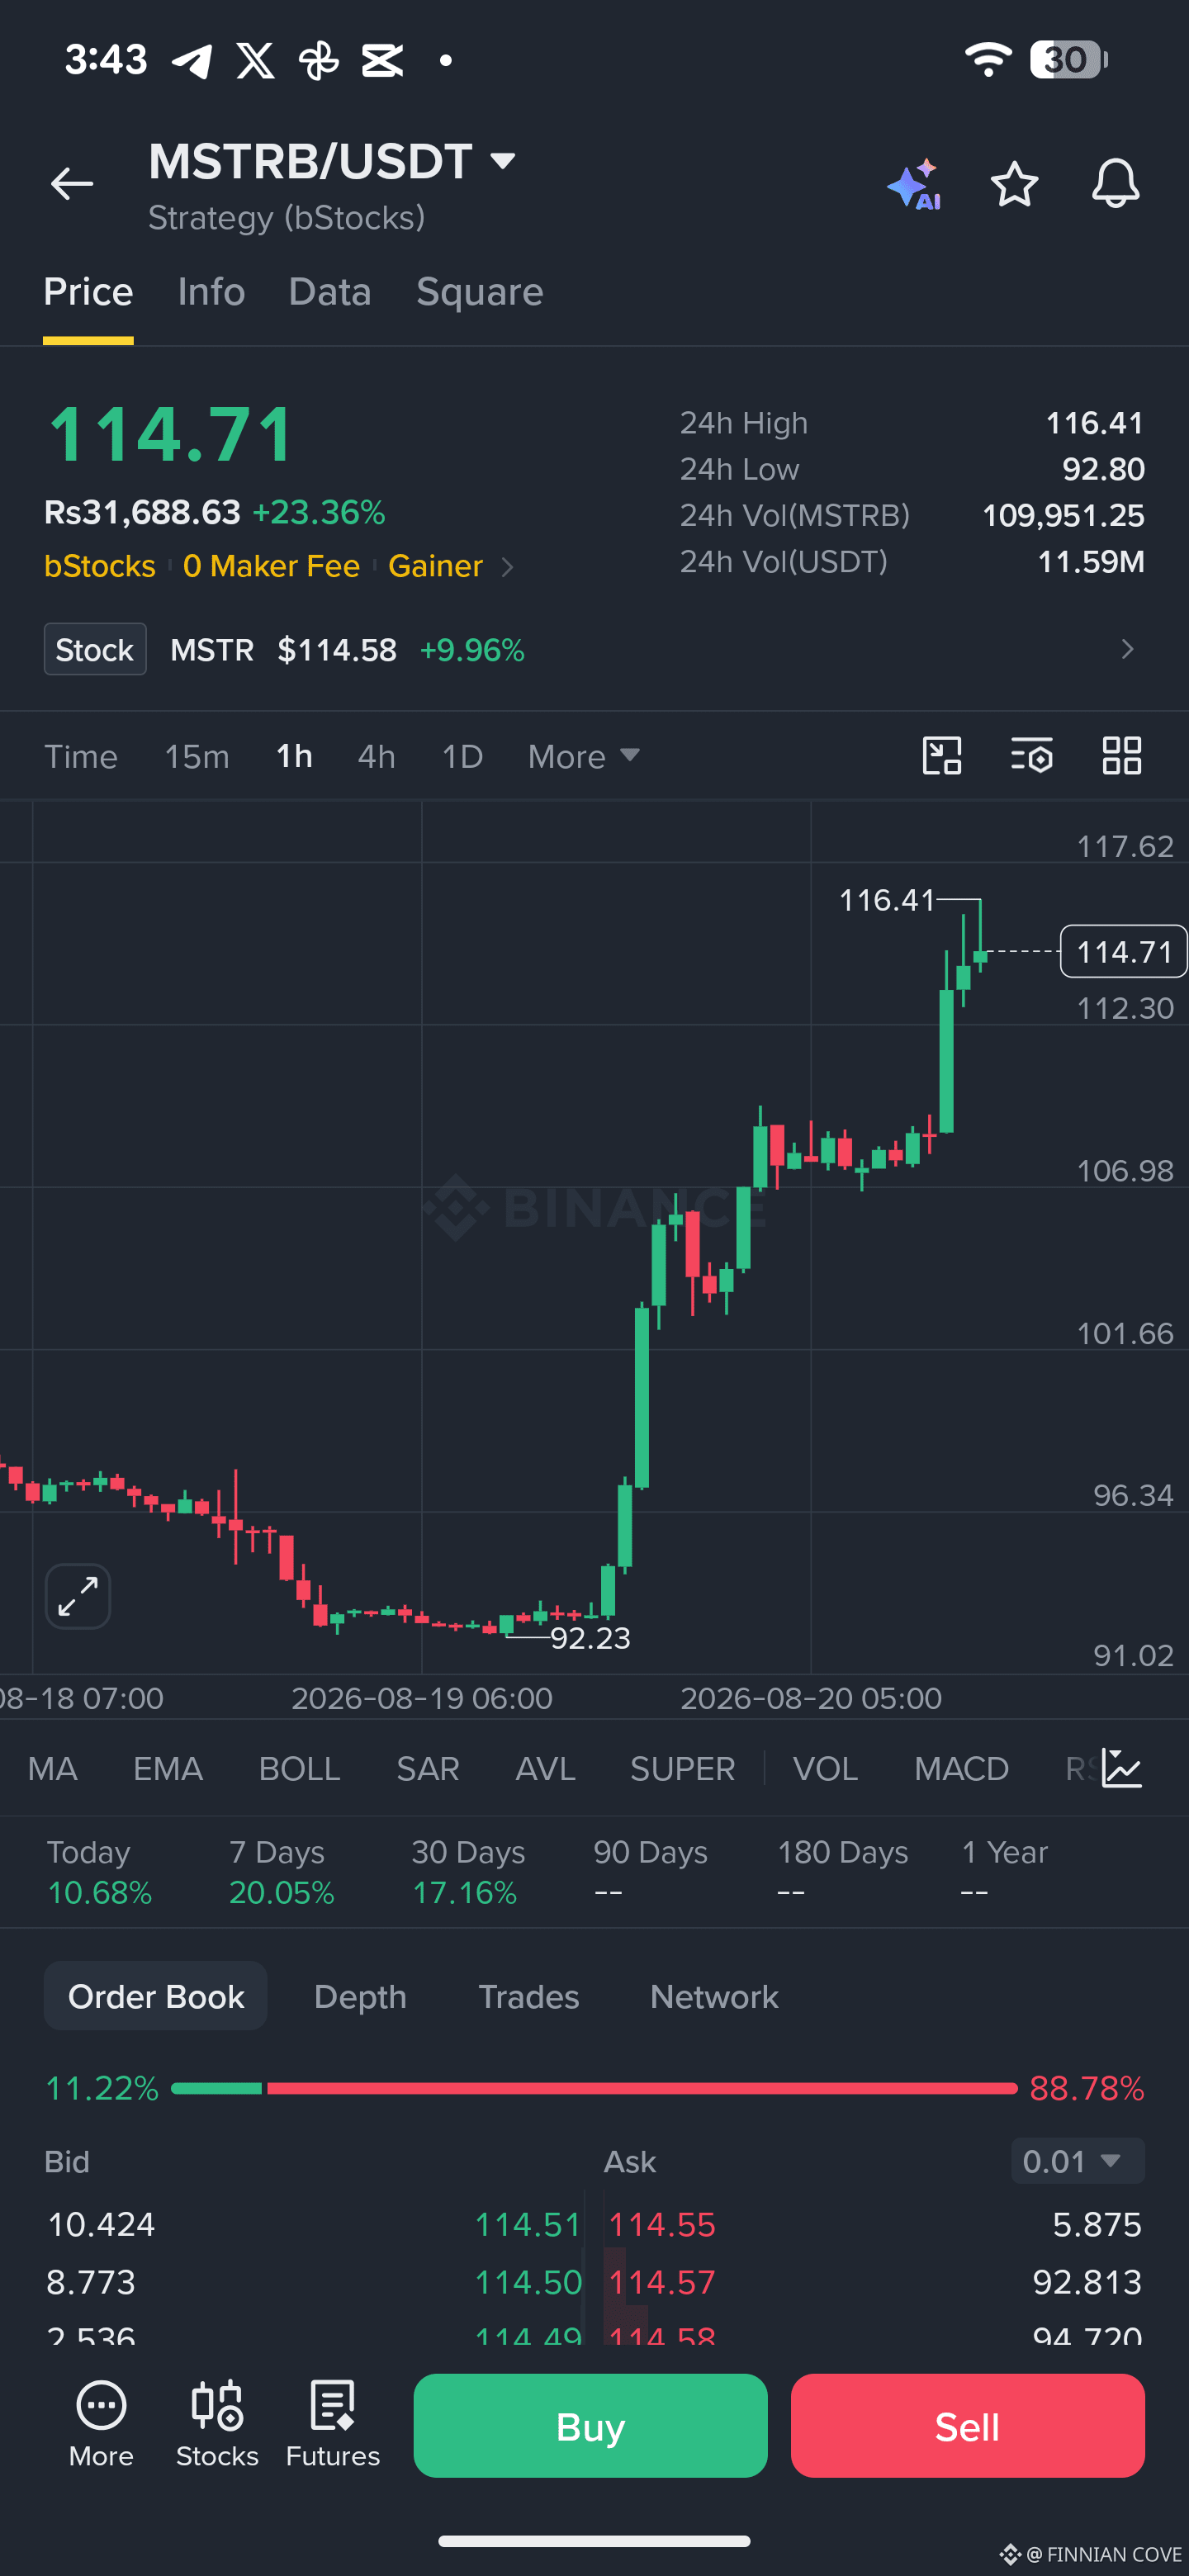Tap 30 Days 17.16% performance

[x=468, y=1872]
